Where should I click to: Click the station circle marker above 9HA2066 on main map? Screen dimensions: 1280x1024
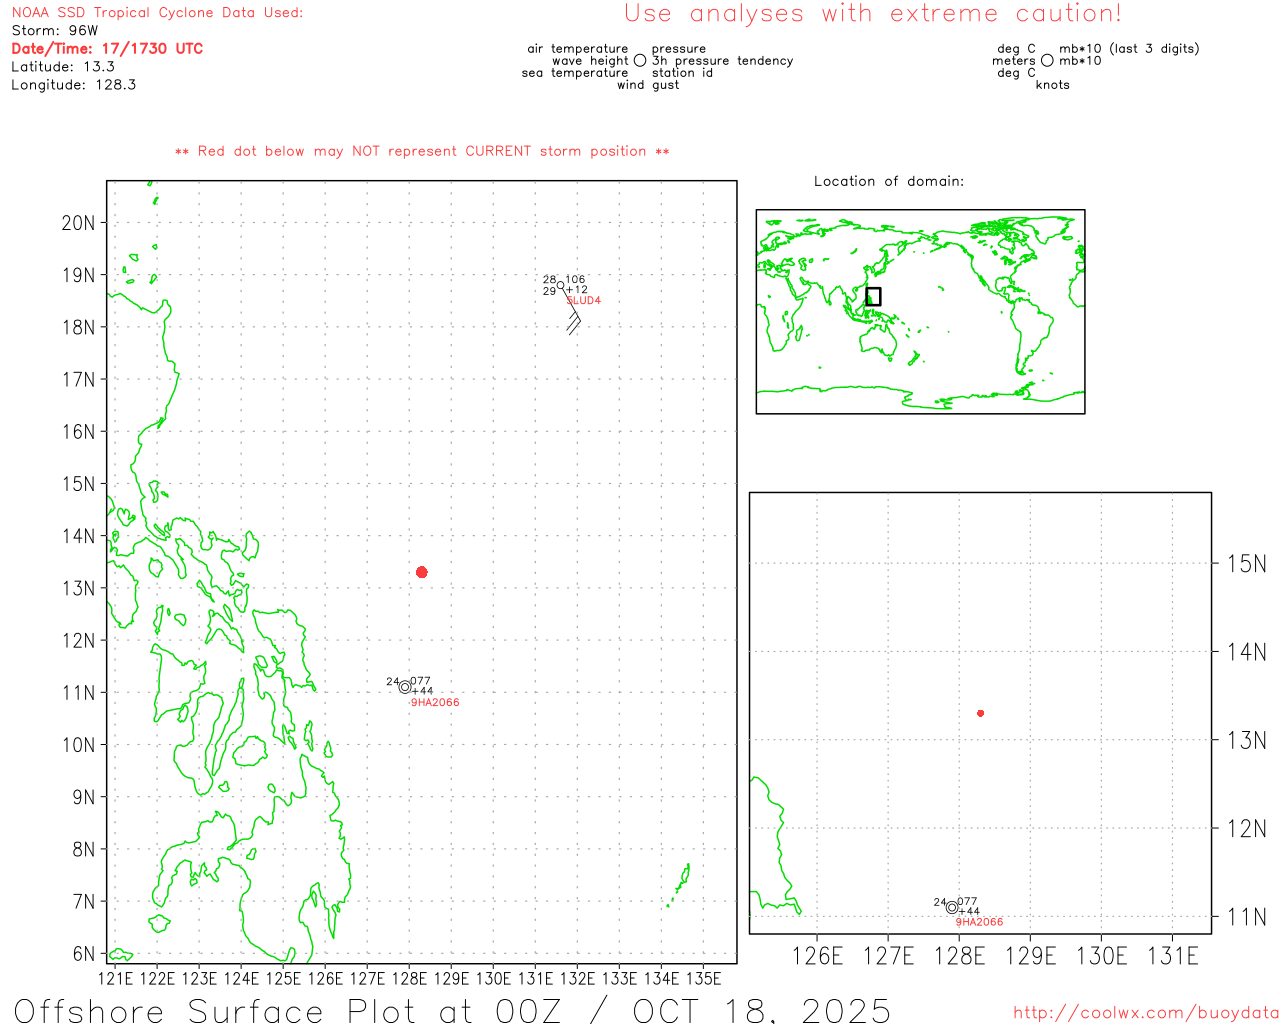(405, 687)
